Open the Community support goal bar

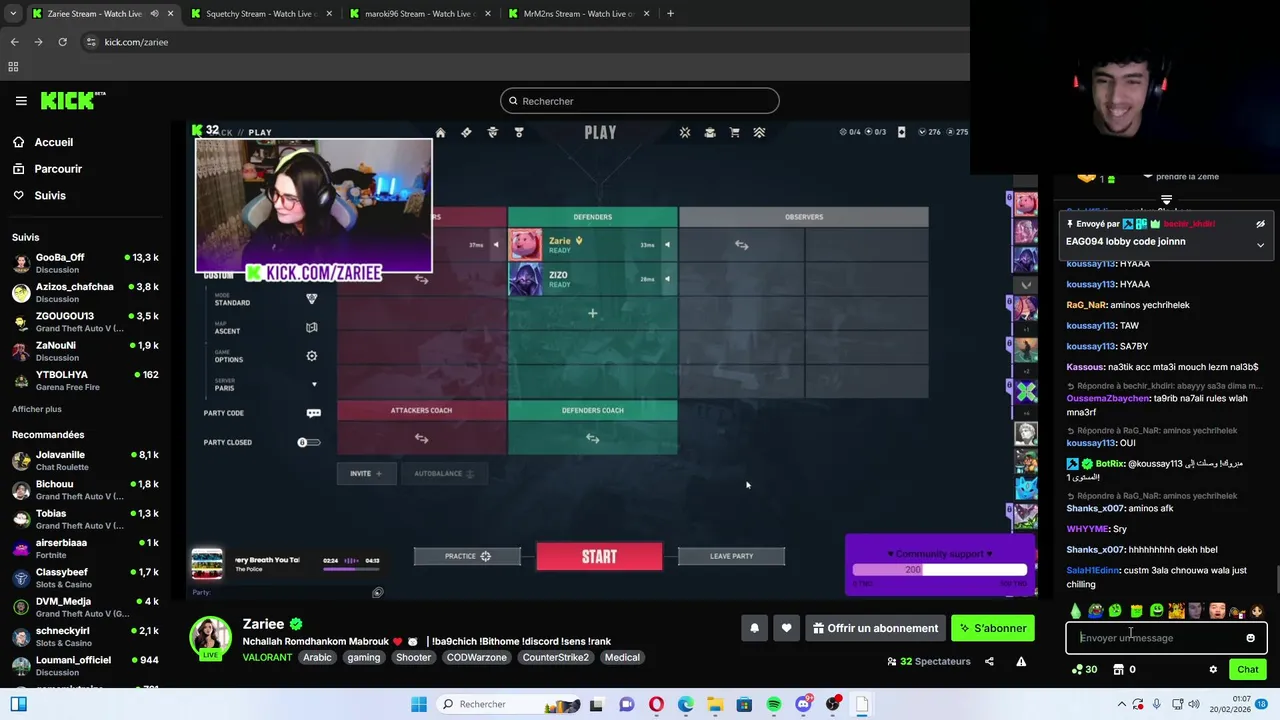tap(939, 566)
